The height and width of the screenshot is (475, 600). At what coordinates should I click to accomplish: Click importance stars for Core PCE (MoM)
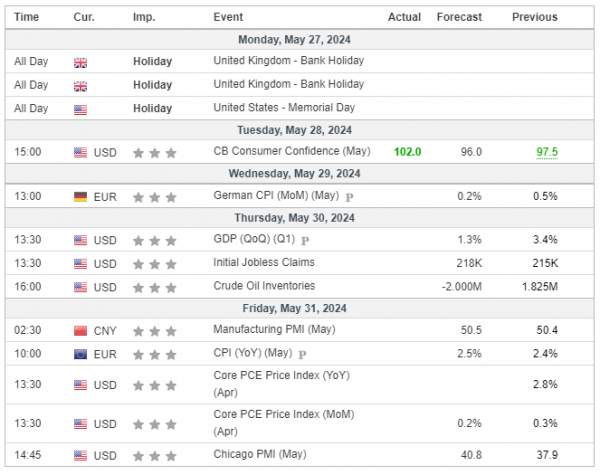tap(155, 424)
